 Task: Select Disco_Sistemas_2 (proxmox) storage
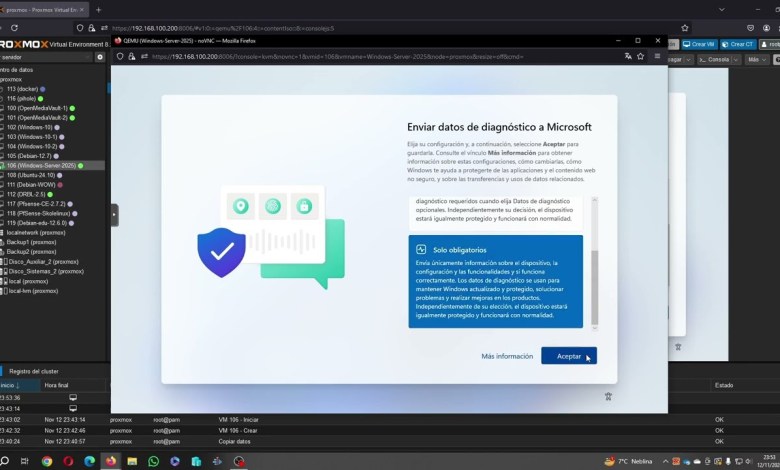pos(45,271)
